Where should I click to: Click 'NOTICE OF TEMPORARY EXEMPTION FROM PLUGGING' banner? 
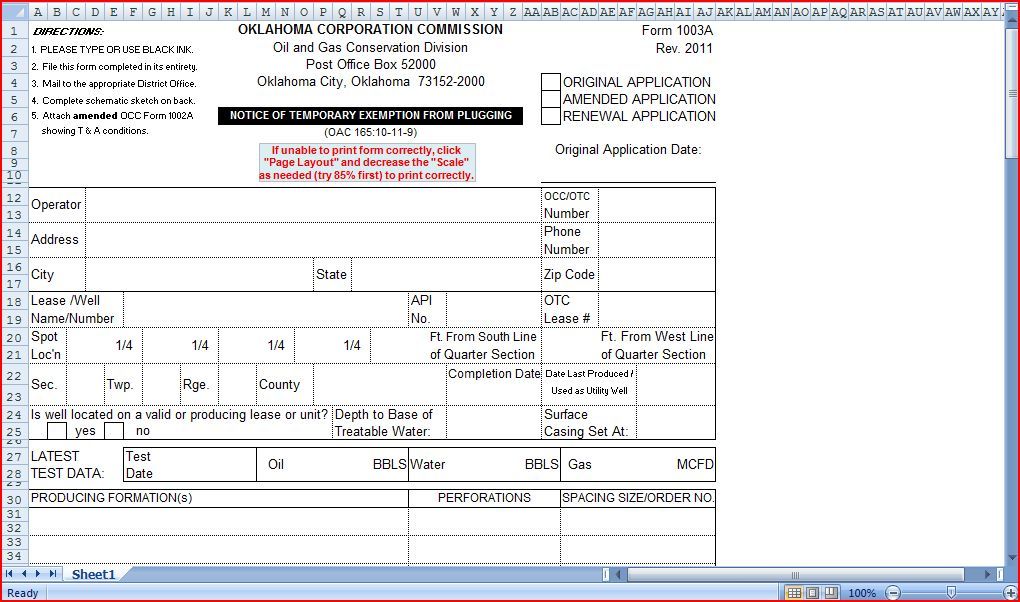pos(370,115)
